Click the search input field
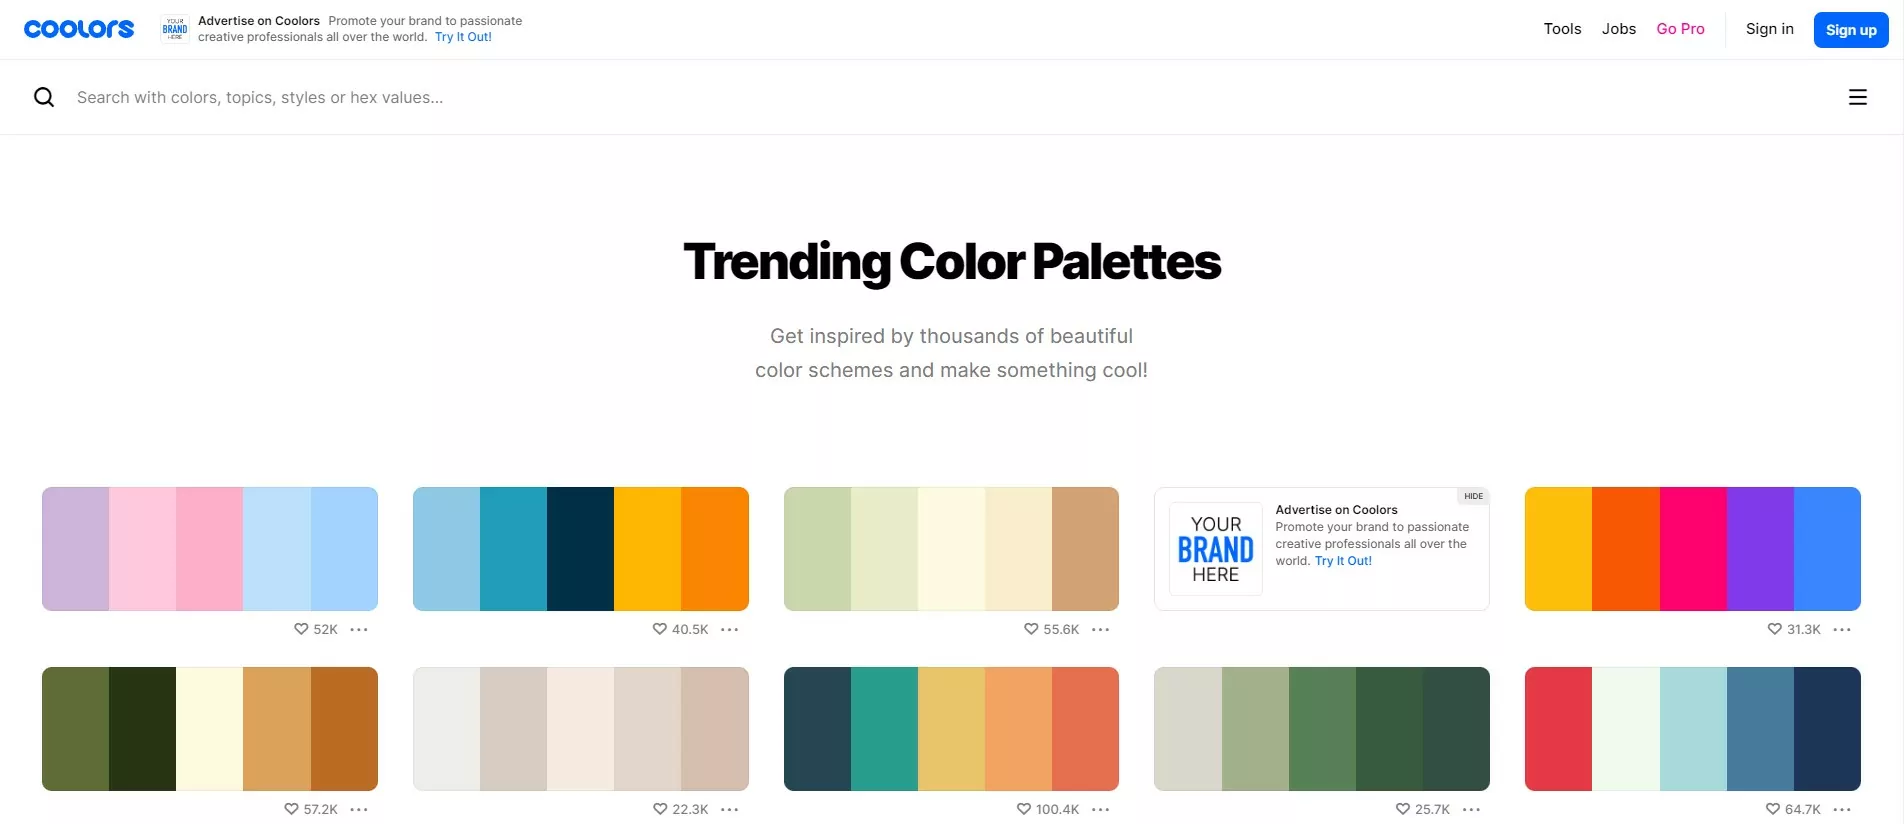This screenshot has height=824, width=1904. 260,97
